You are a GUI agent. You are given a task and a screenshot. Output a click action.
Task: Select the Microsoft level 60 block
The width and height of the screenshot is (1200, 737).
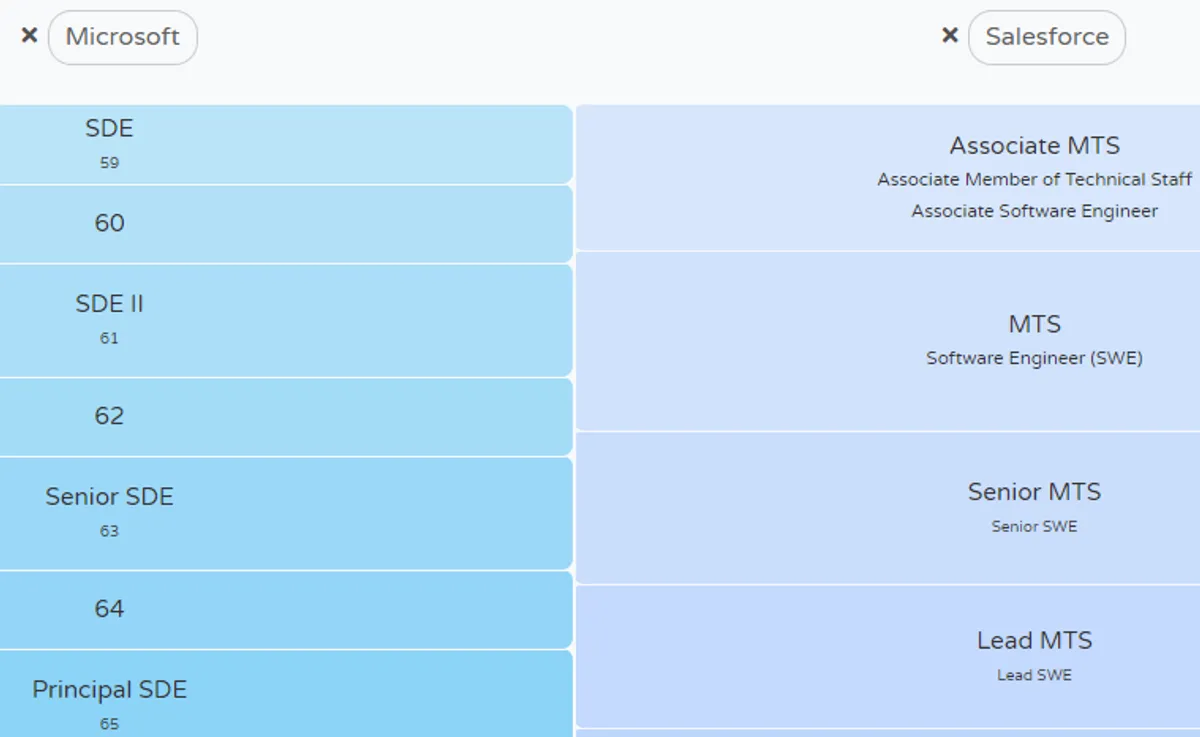coord(285,224)
